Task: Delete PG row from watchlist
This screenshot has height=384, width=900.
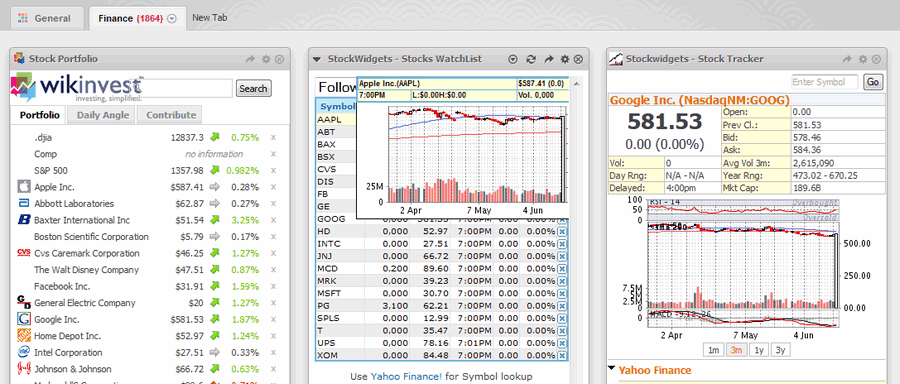Action: [562, 306]
